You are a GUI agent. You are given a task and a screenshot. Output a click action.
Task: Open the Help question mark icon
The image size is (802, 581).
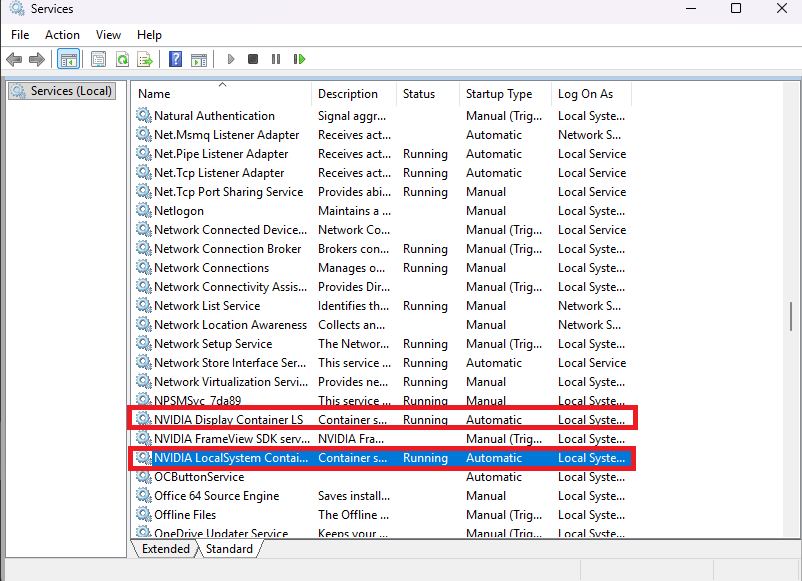click(175, 59)
